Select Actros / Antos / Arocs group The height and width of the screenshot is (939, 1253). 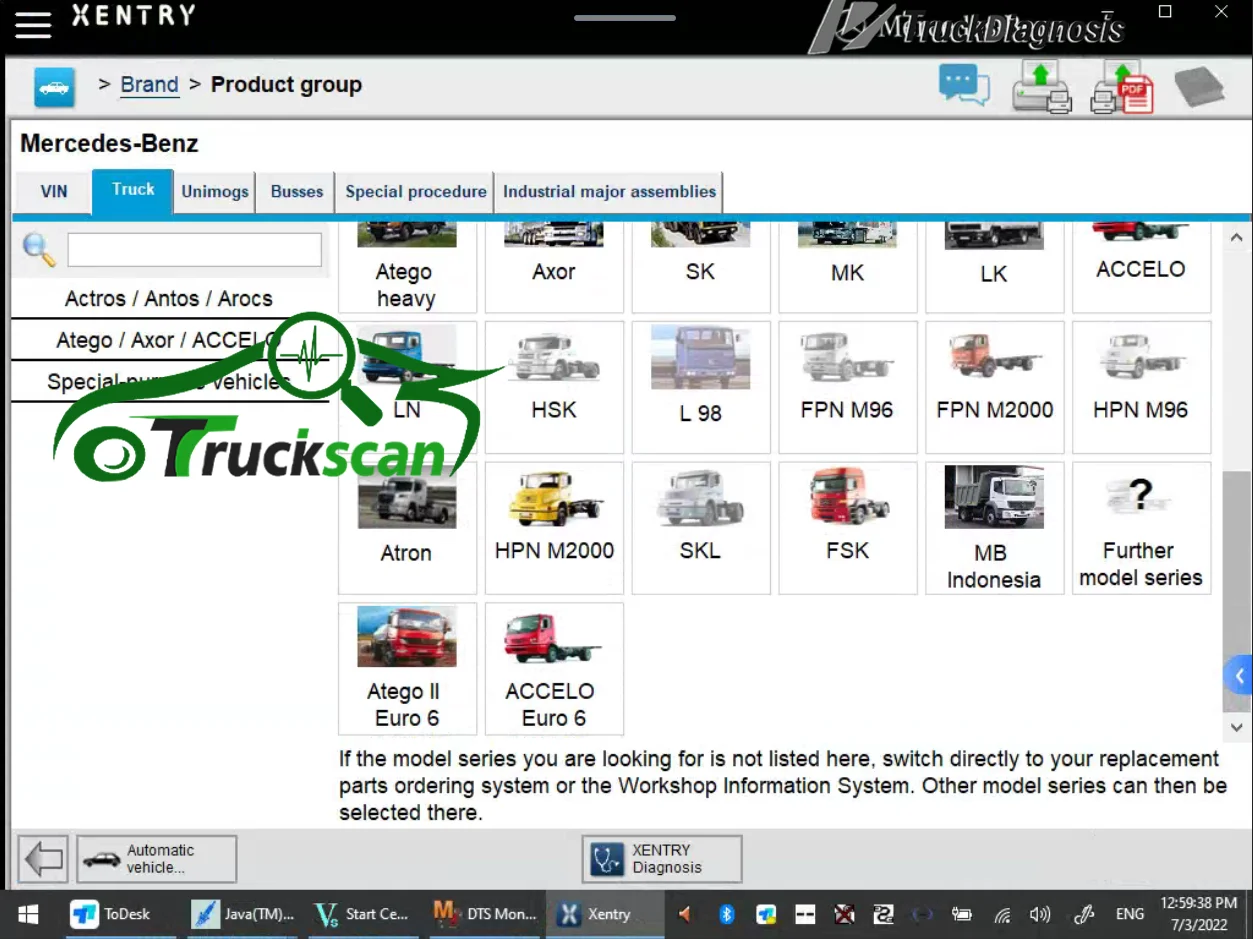pos(169,299)
